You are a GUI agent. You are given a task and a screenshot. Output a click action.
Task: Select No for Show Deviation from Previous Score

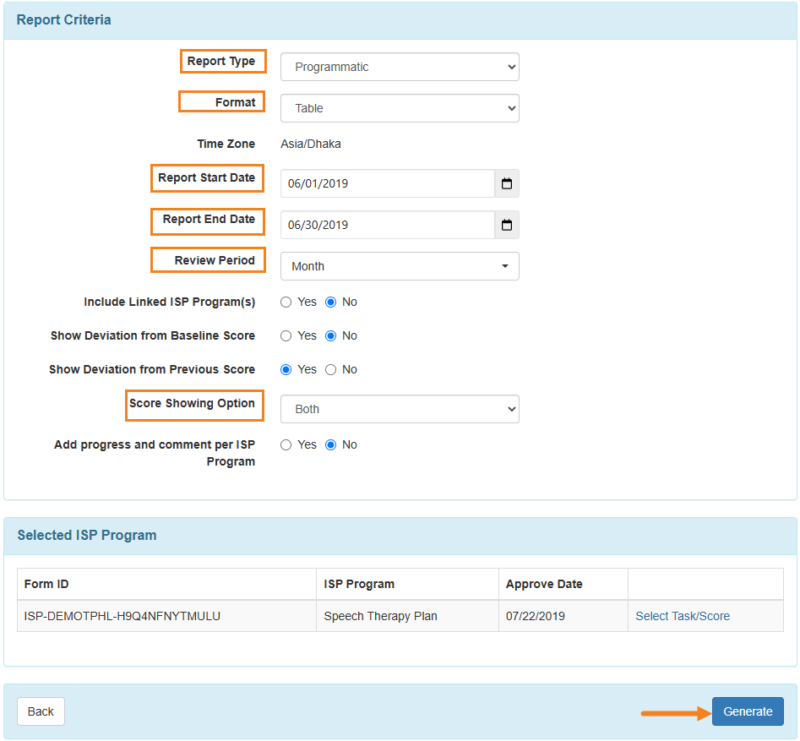coord(331,369)
